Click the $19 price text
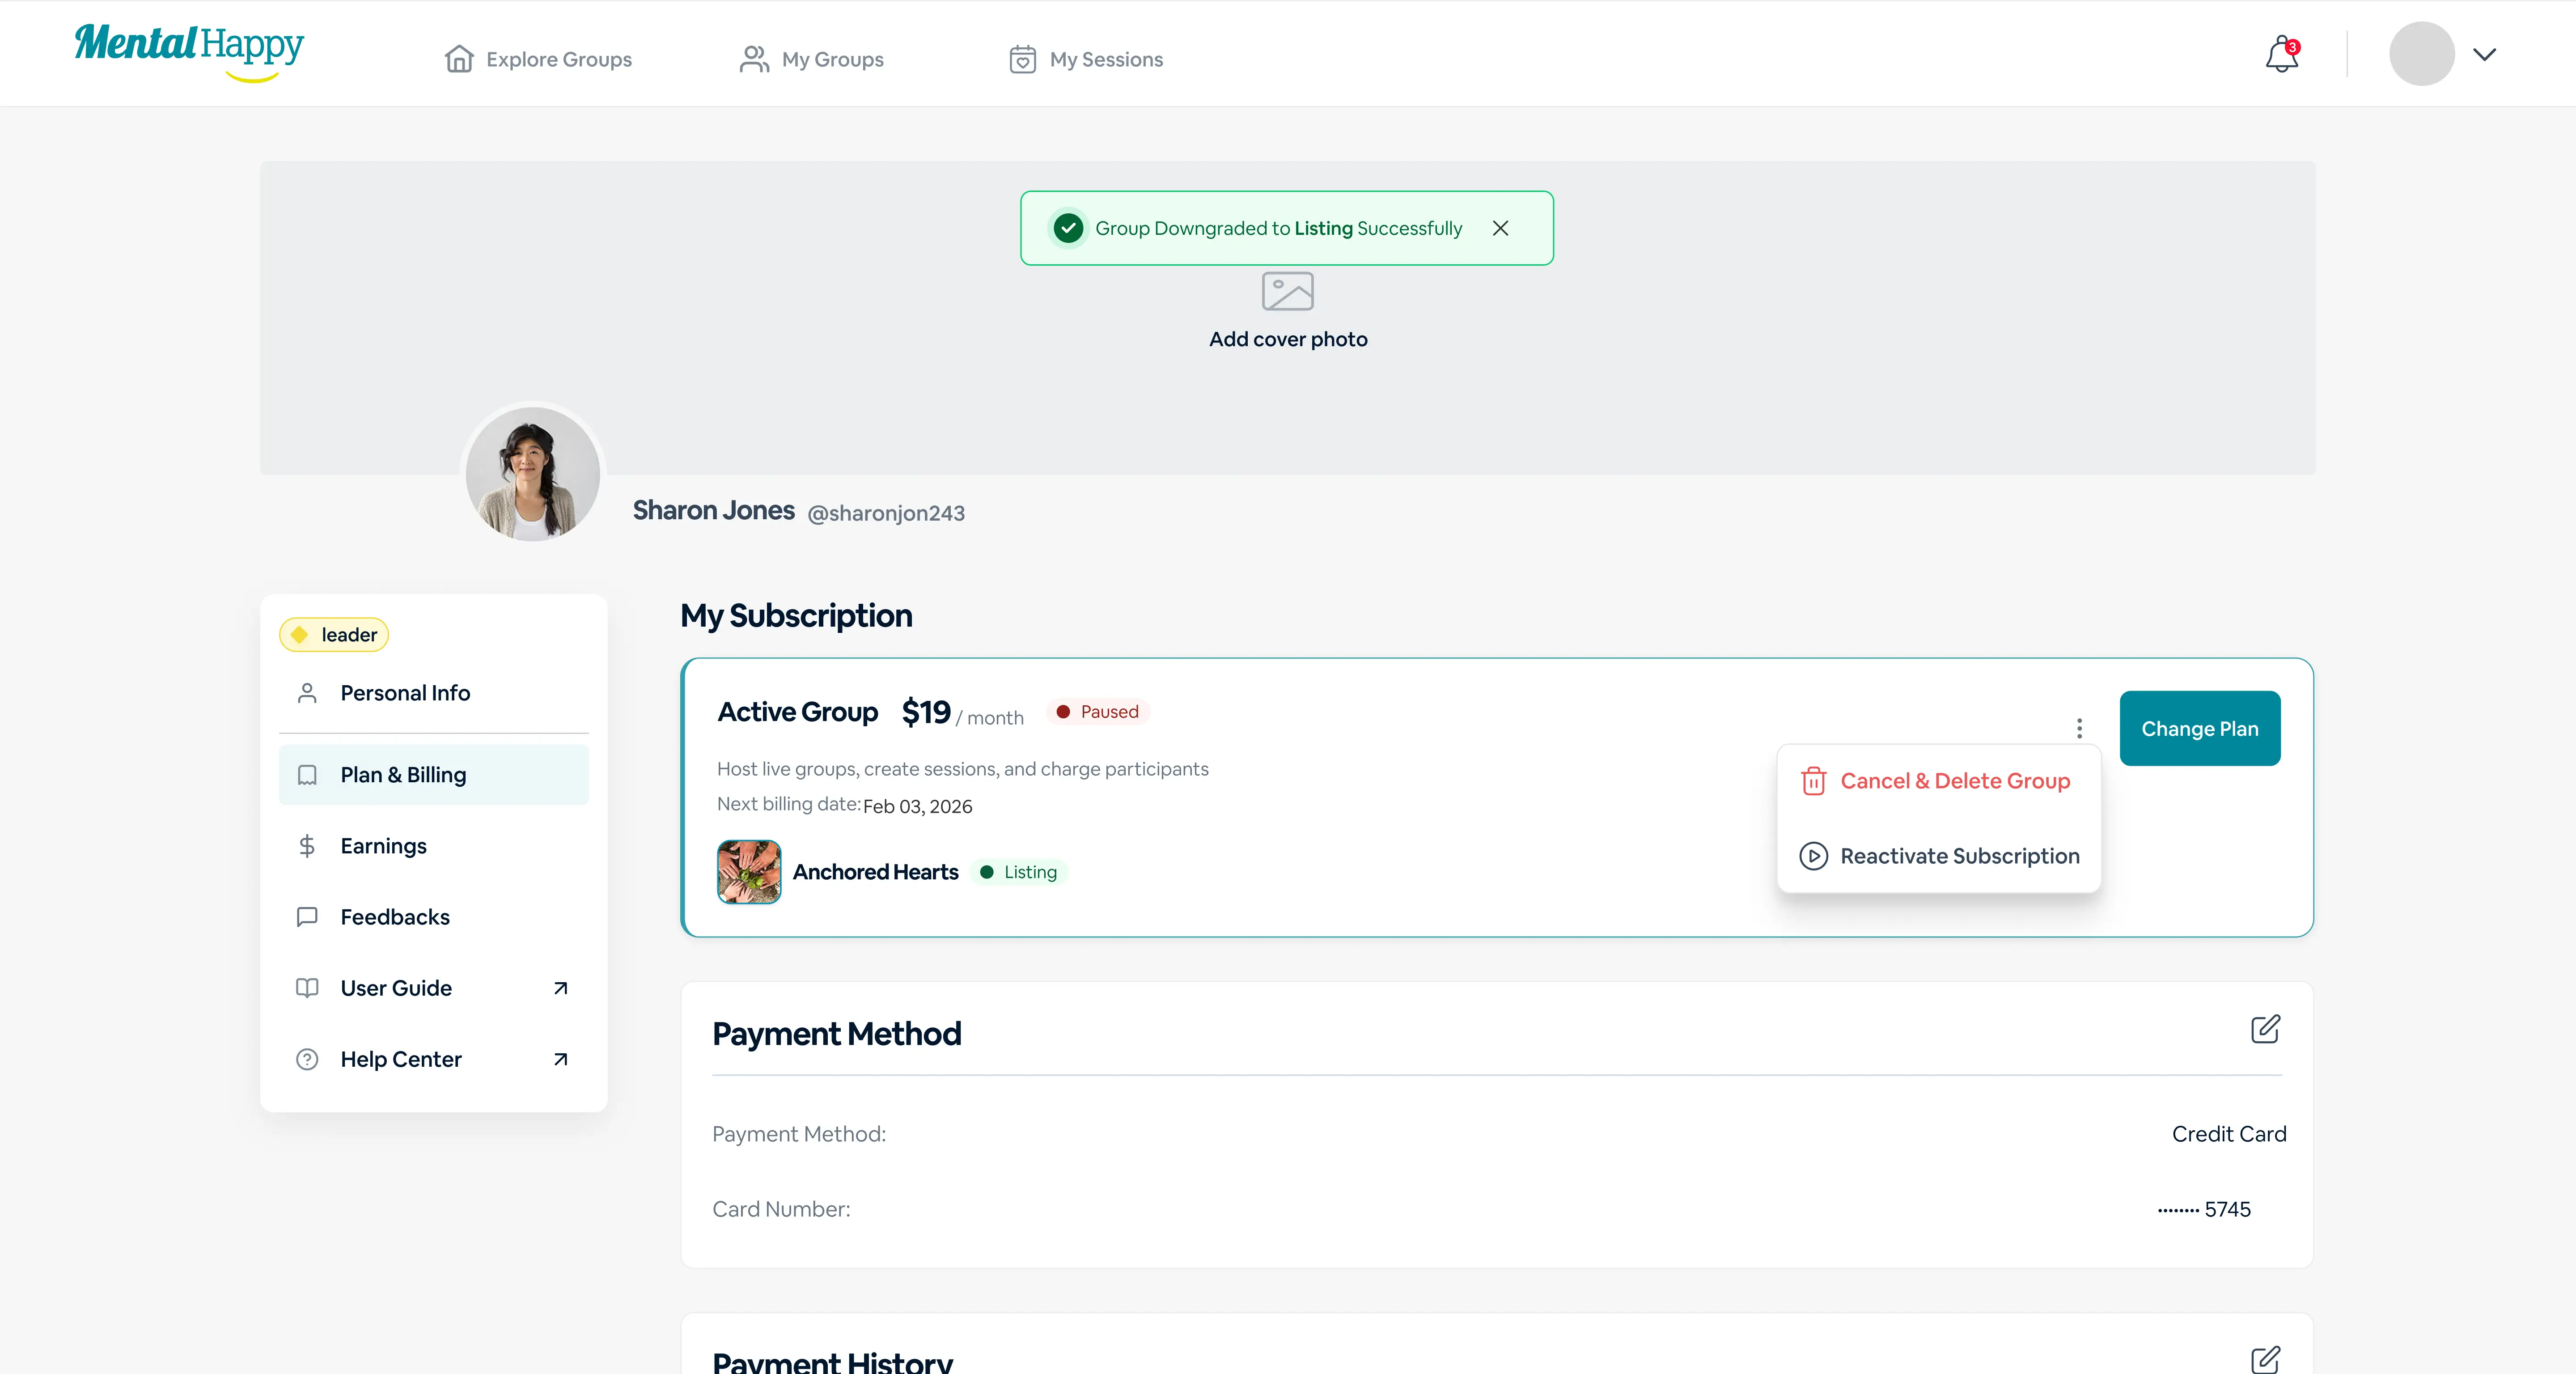Image resolution: width=2576 pixels, height=1374 pixels. tap(926, 712)
